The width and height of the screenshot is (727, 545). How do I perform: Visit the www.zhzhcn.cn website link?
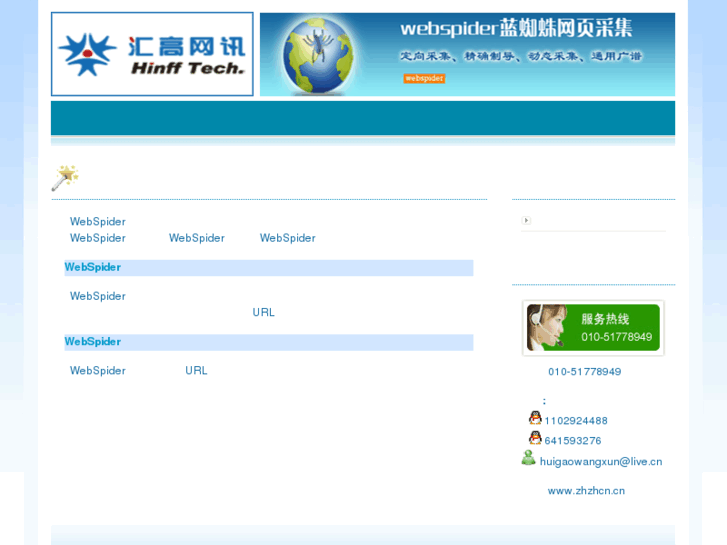point(586,491)
